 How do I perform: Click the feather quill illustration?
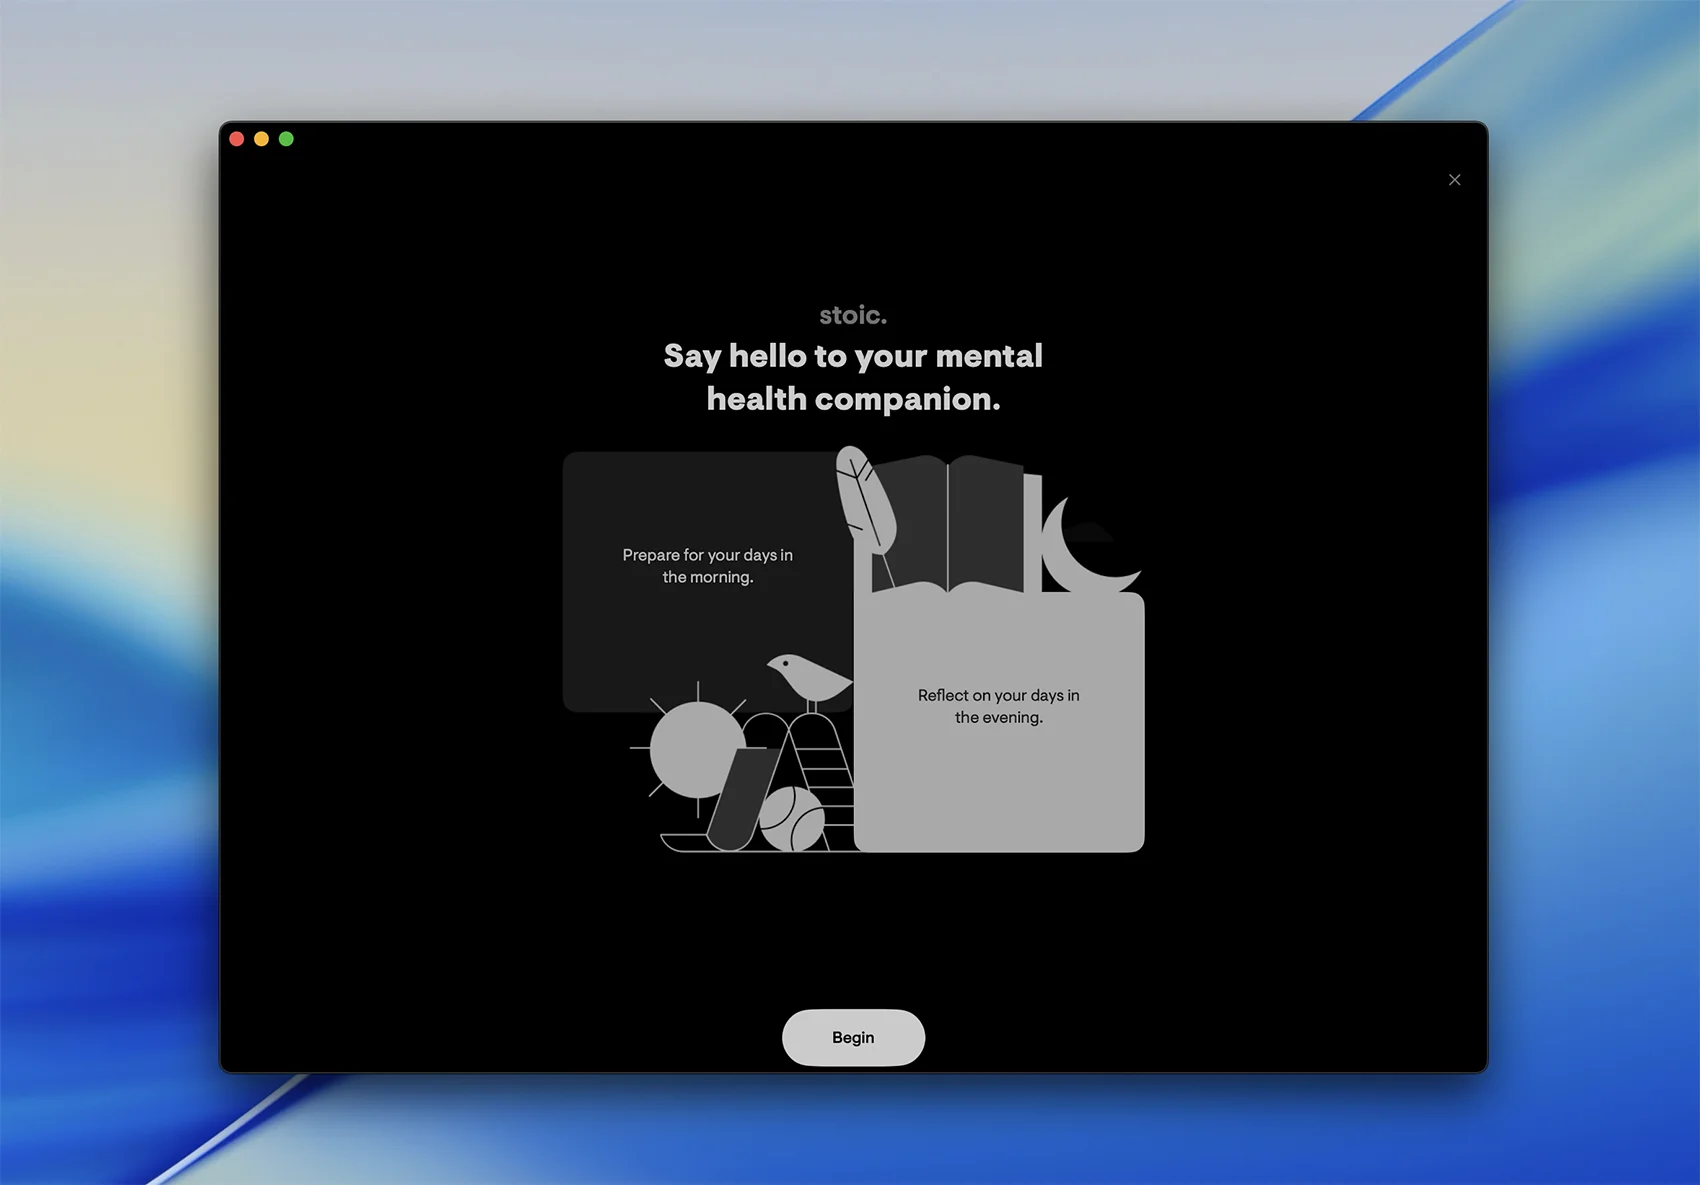tap(863, 500)
